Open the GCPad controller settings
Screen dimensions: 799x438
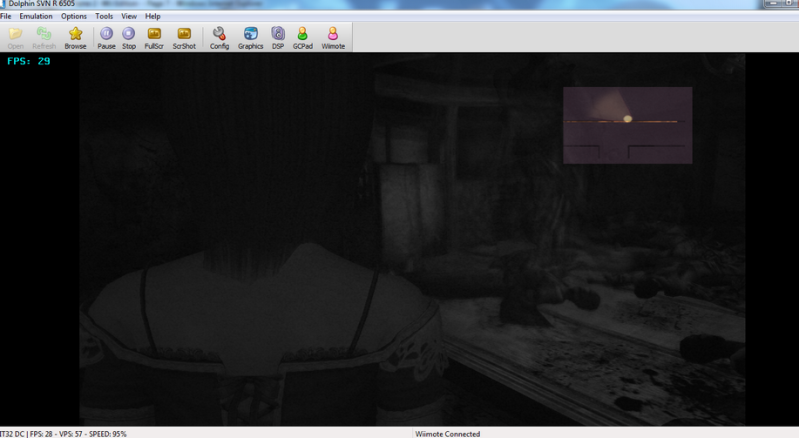coord(302,37)
